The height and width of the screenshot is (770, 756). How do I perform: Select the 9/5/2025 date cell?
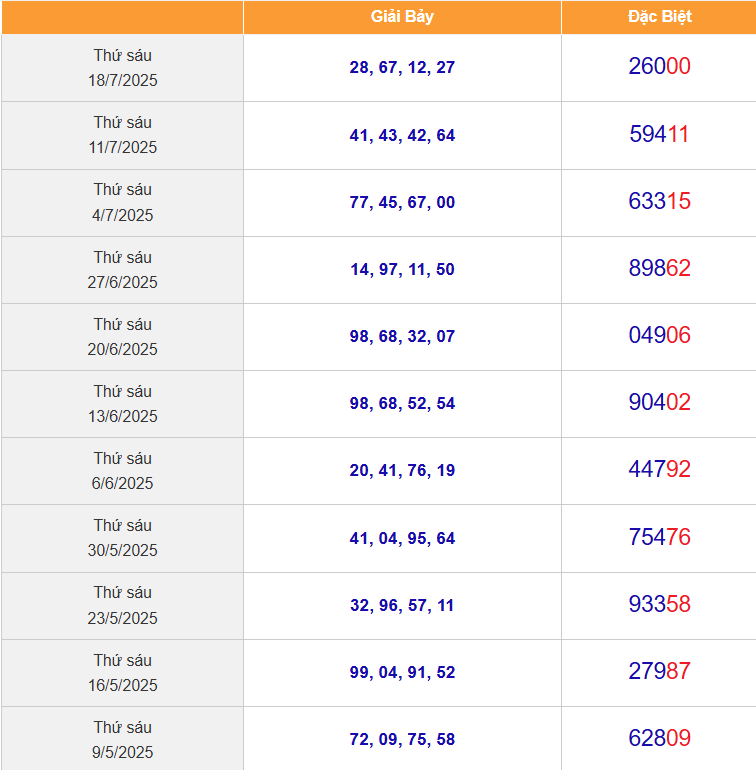(x=122, y=739)
